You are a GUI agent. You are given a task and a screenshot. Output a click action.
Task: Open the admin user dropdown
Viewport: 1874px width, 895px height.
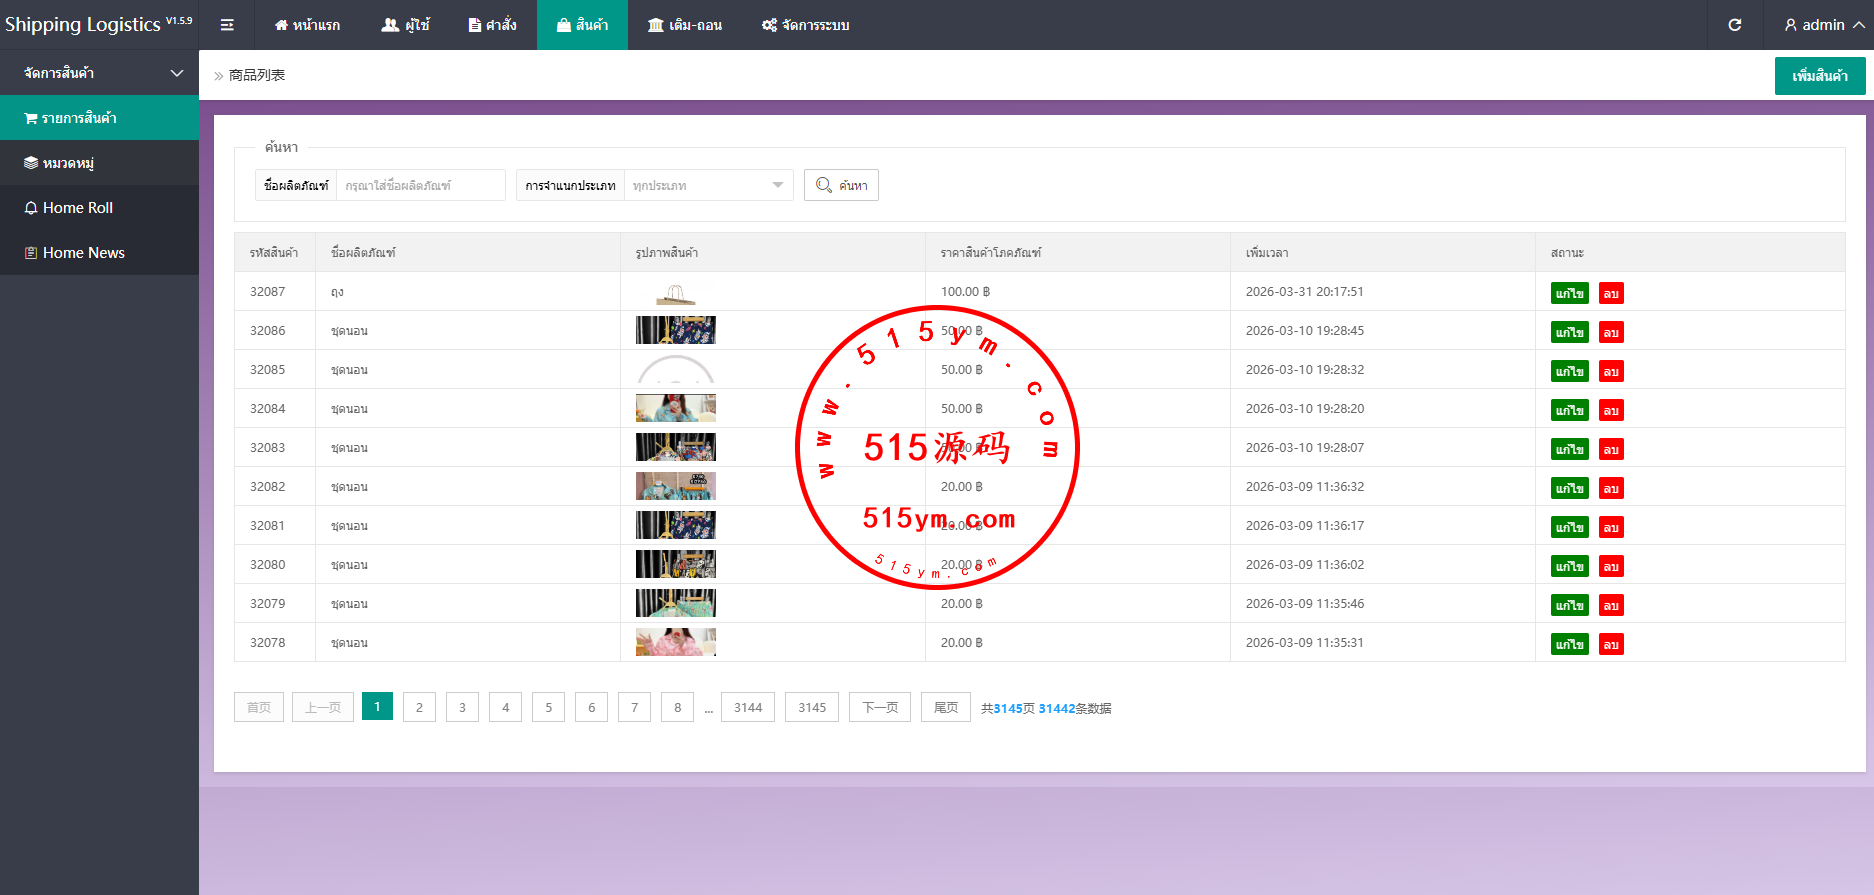pyautogui.click(x=1823, y=25)
